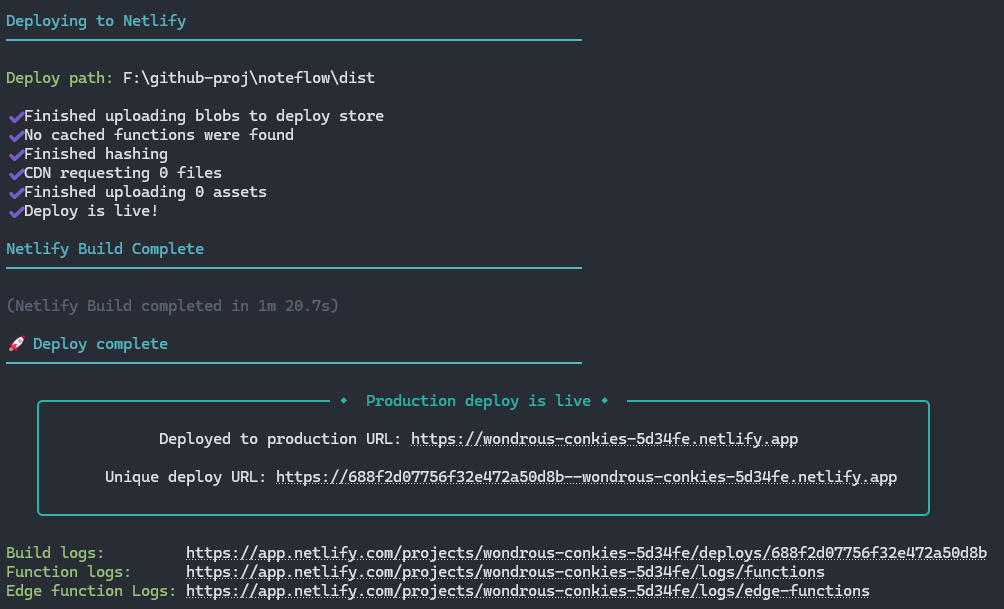This screenshot has width=1004, height=609.
Task: Click the 'Build logs:' label
Action: pyautogui.click(x=55, y=553)
